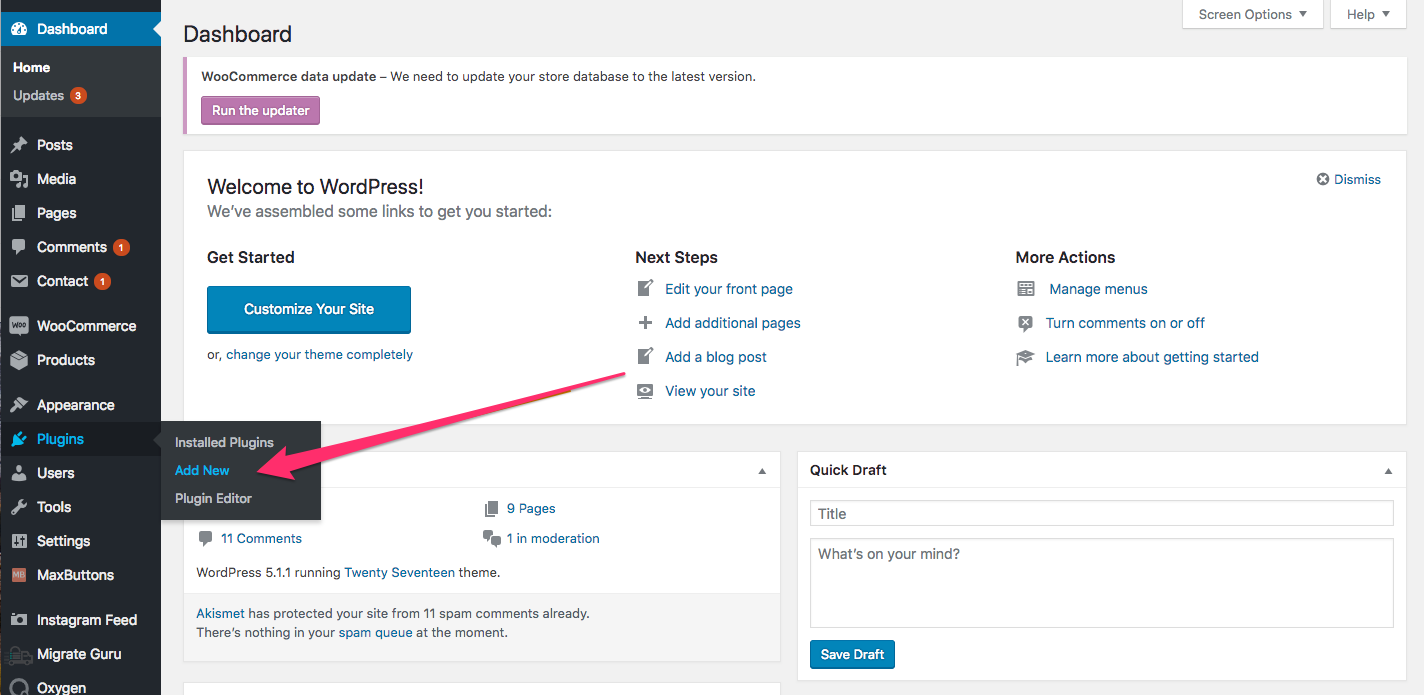The width and height of the screenshot is (1424, 695).
Task: Click the Pages icon in sidebar
Action: click(19, 213)
